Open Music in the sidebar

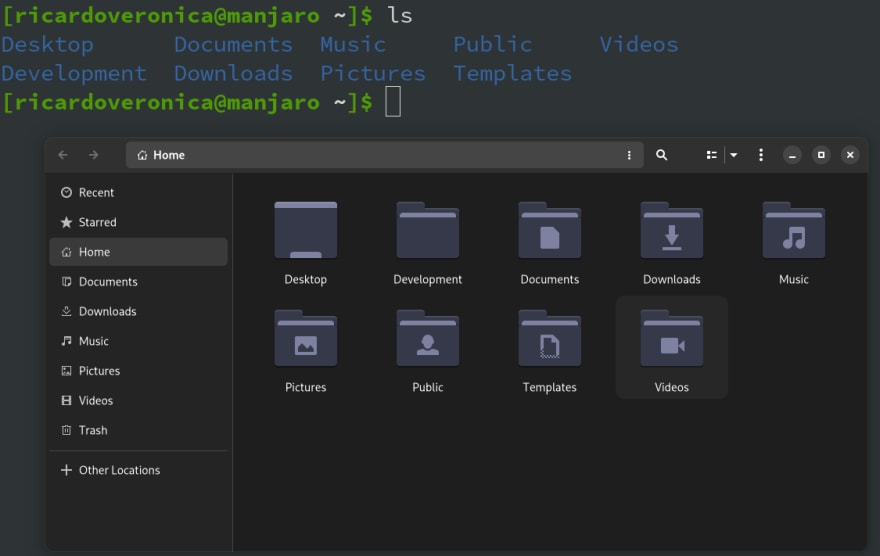pos(138,341)
